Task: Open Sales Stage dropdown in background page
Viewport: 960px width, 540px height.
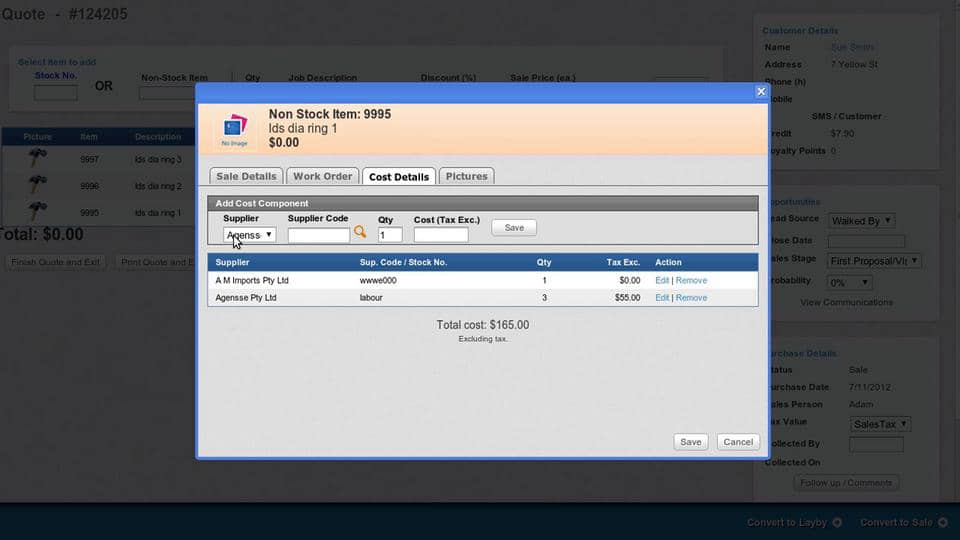Action: point(874,261)
